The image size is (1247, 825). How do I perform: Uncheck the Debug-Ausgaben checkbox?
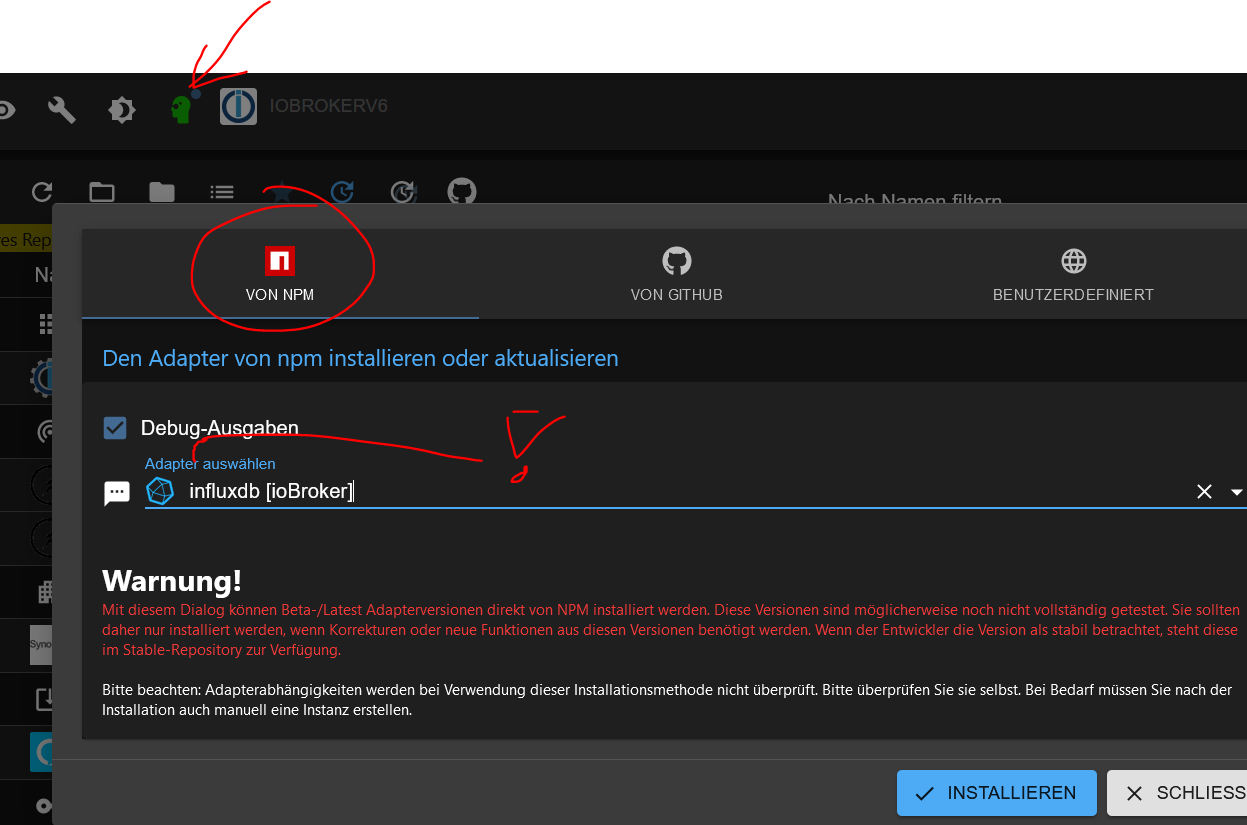[x=115, y=428]
